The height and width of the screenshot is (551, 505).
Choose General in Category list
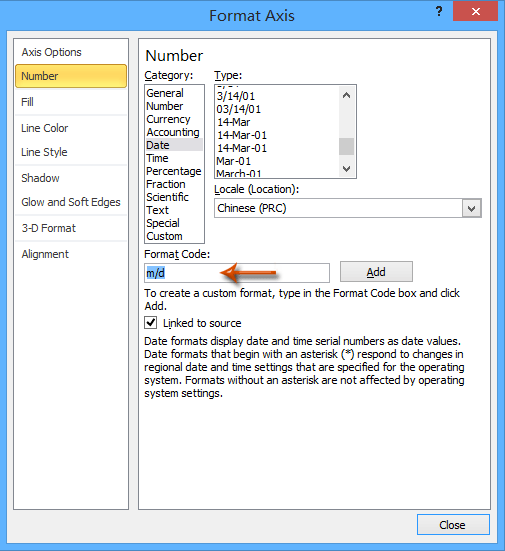(174, 93)
